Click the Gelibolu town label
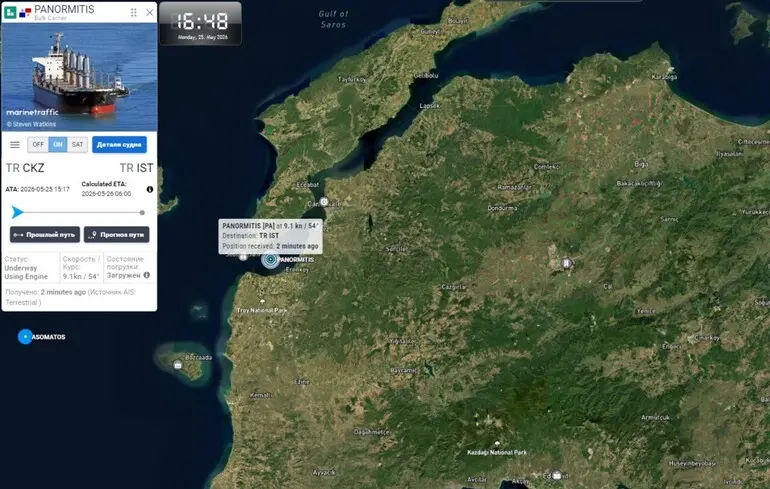The width and height of the screenshot is (770, 489). tap(426, 76)
